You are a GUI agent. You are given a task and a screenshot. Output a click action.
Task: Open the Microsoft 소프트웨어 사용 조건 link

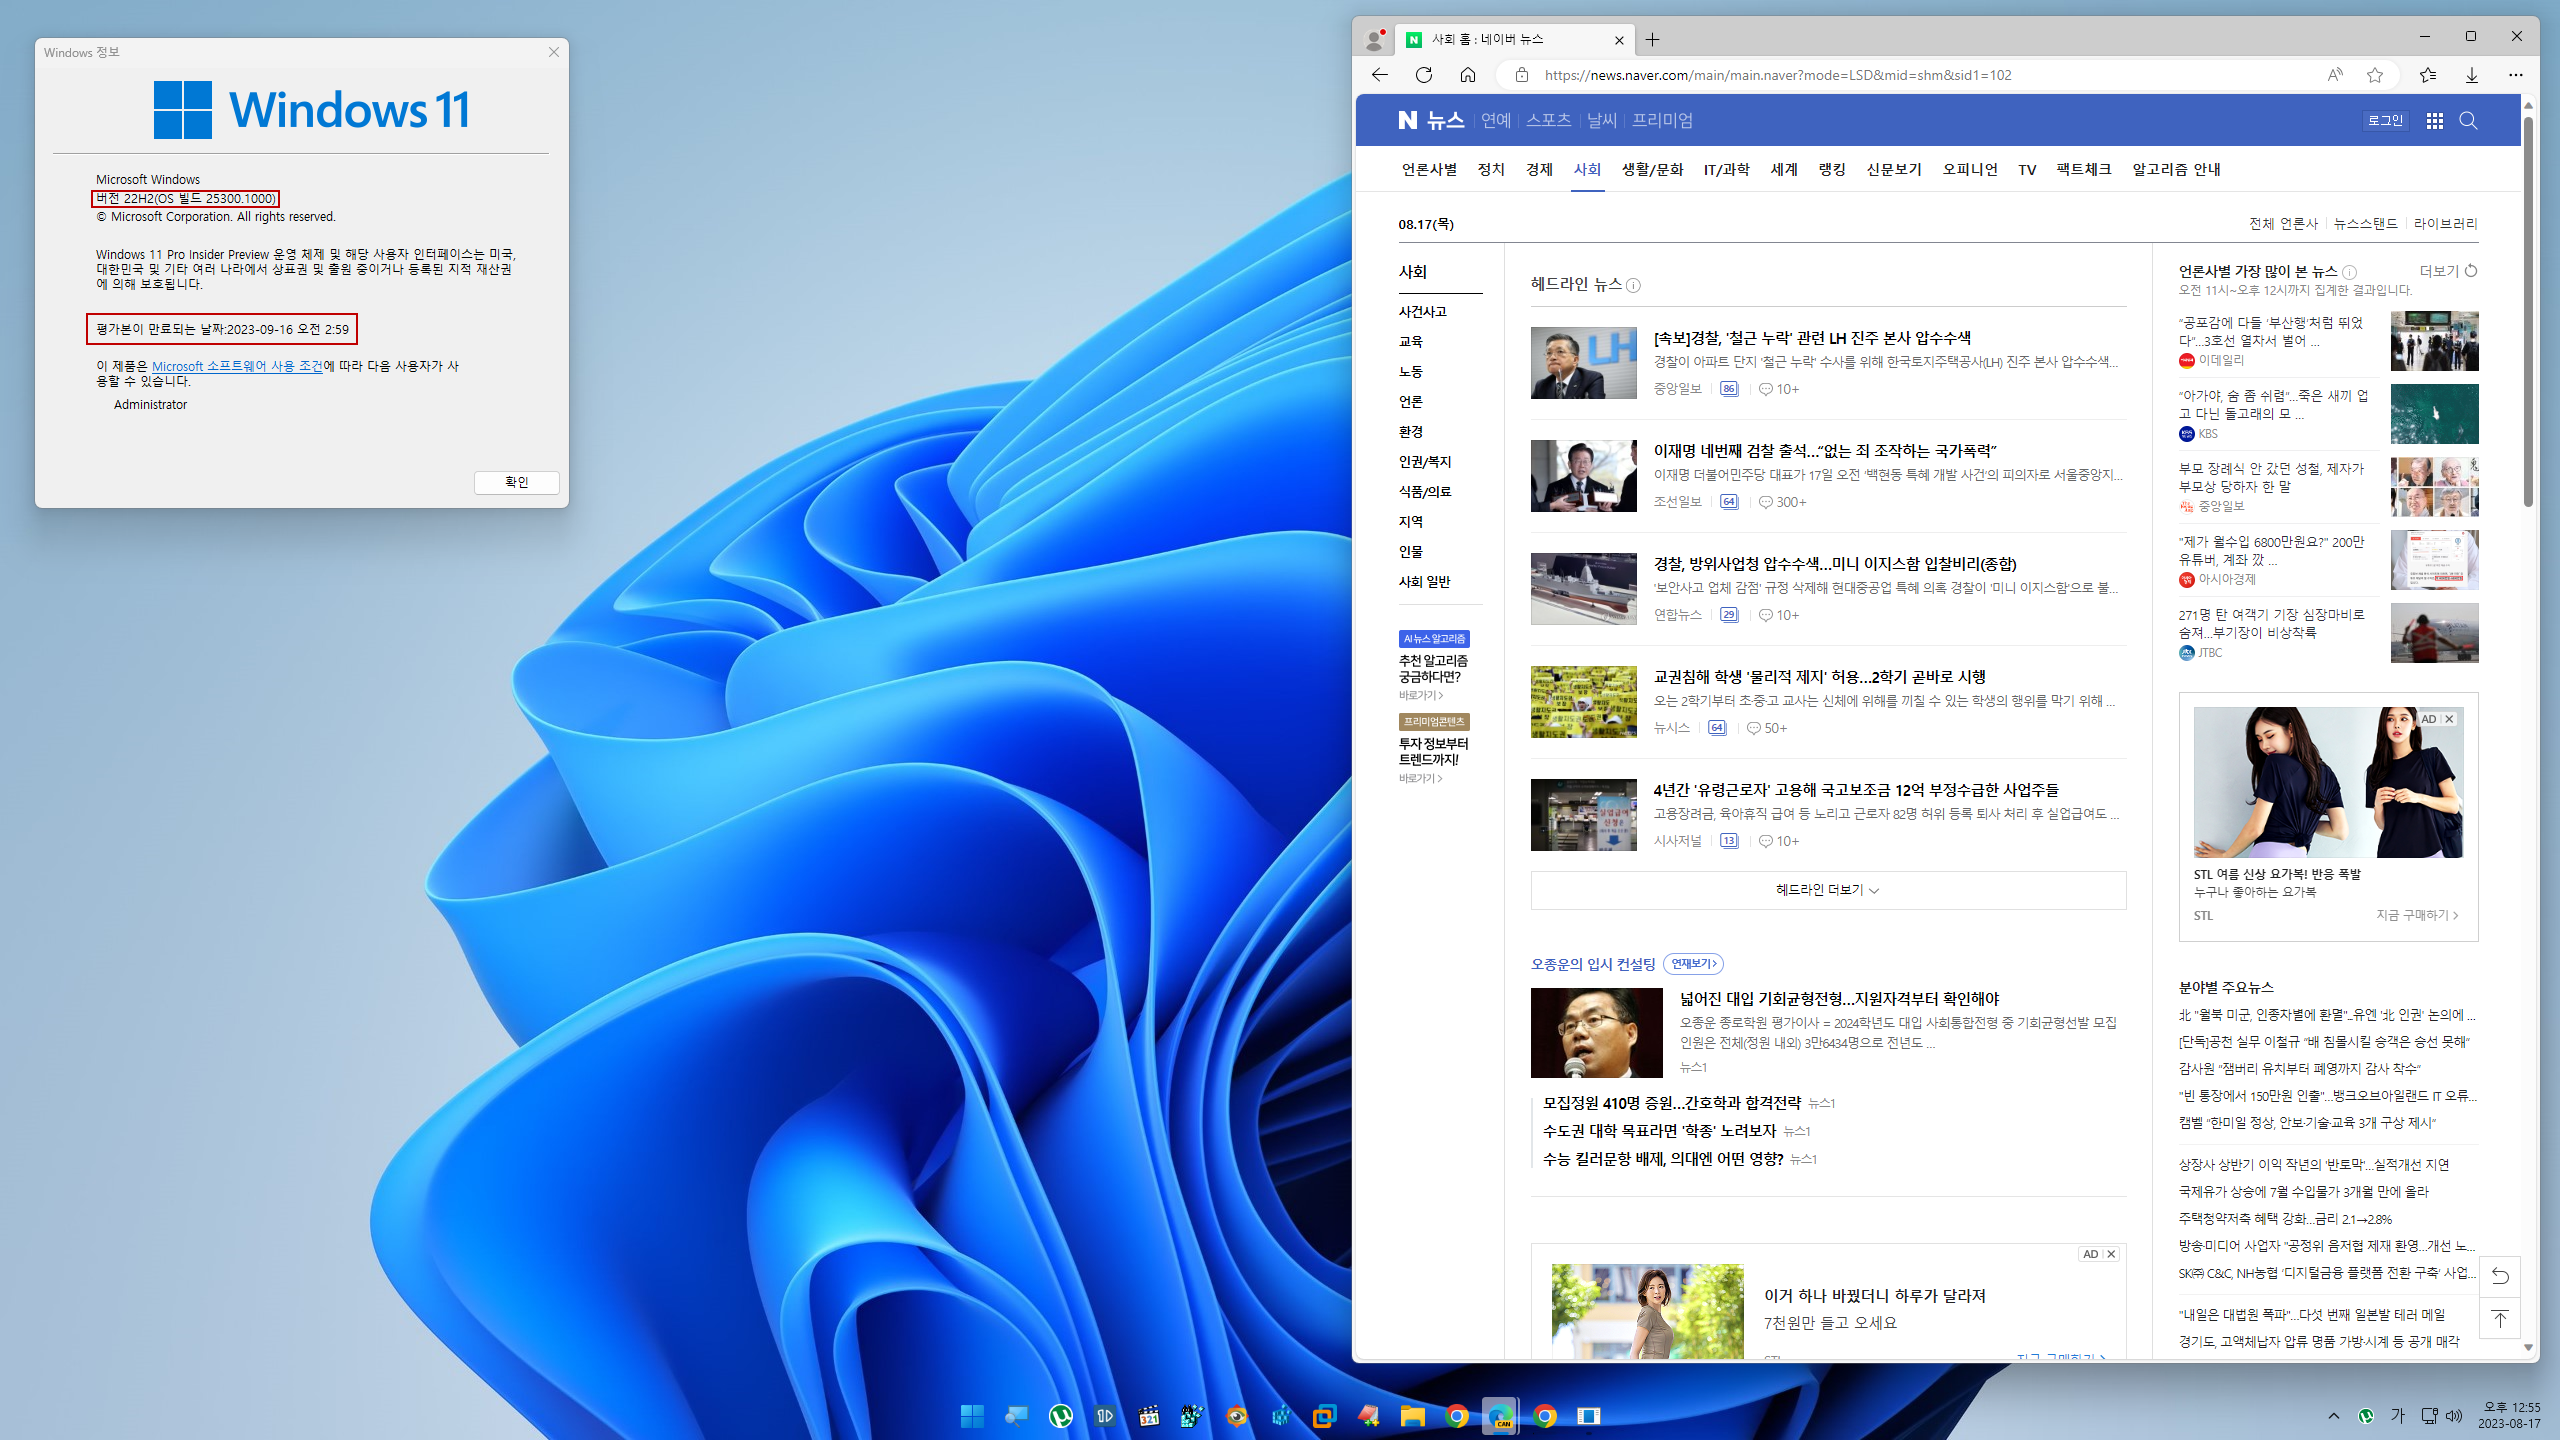click(237, 366)
